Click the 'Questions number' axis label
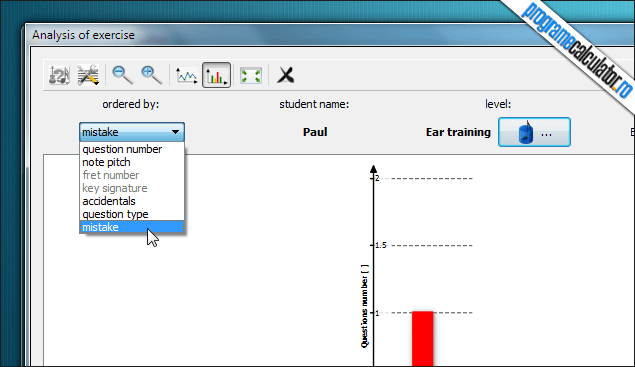Viewport: 635px width, 367px height. (364, 306)
